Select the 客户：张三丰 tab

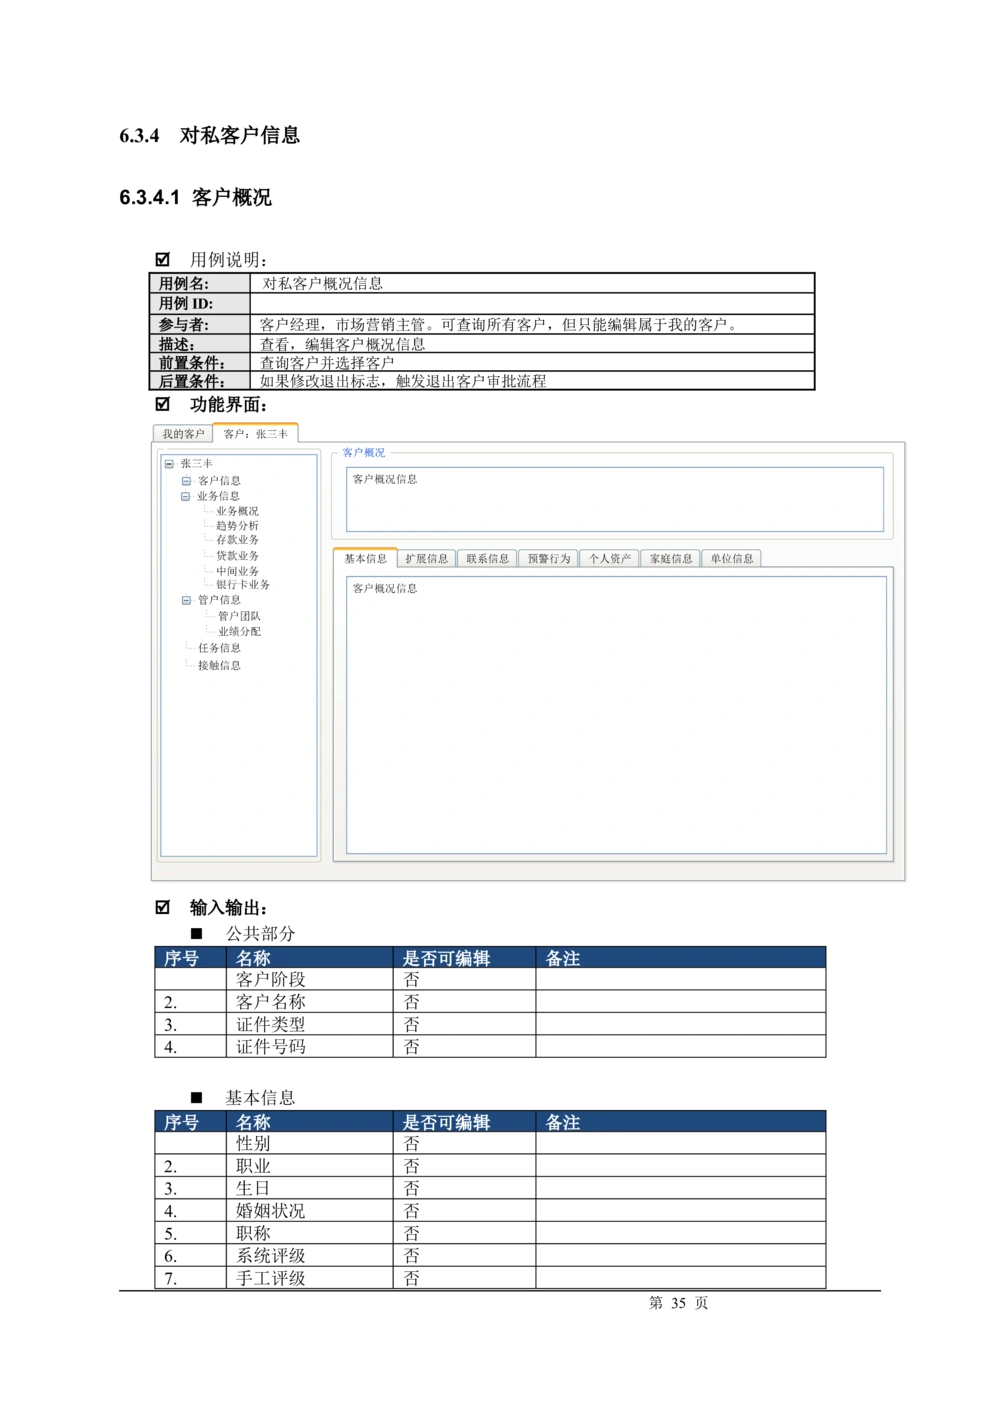pyautogui.click(x=256, y=434)
